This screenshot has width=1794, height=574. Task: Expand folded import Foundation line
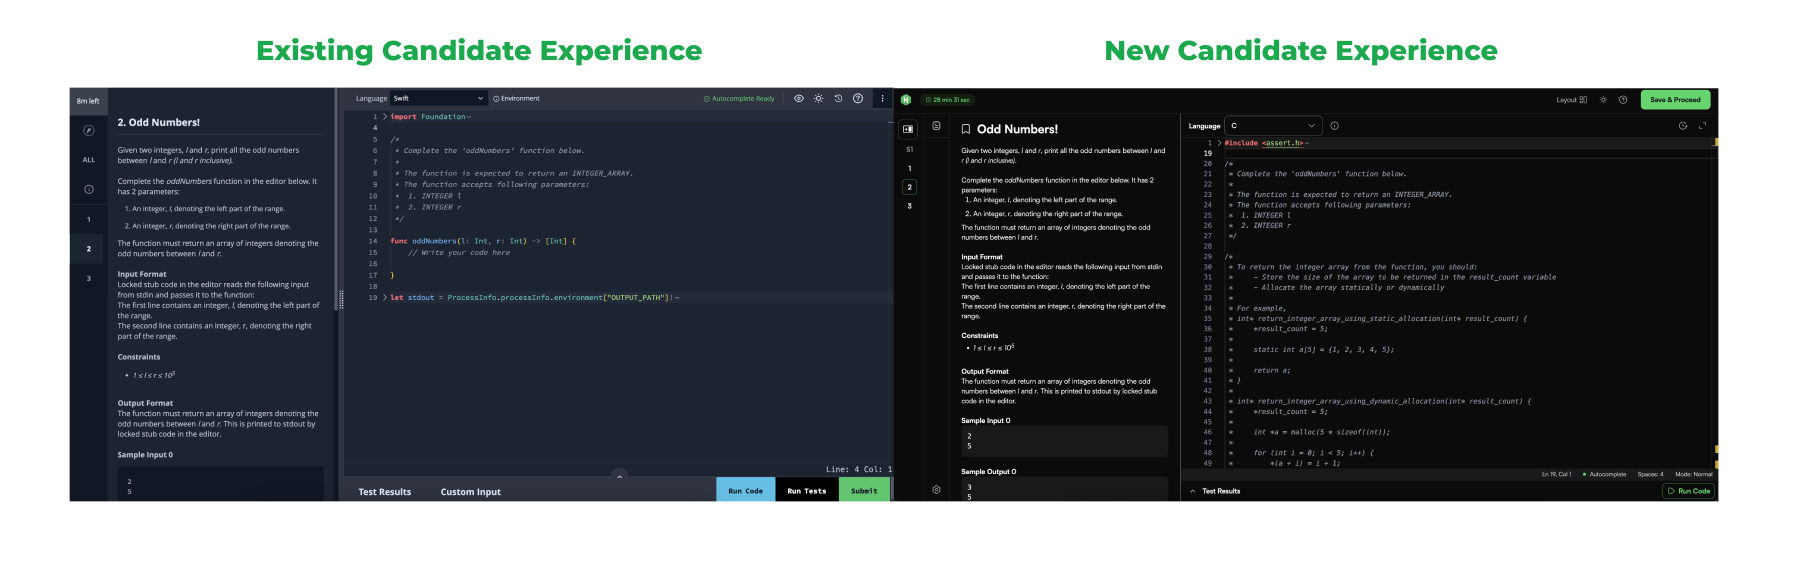coord(384,117)
